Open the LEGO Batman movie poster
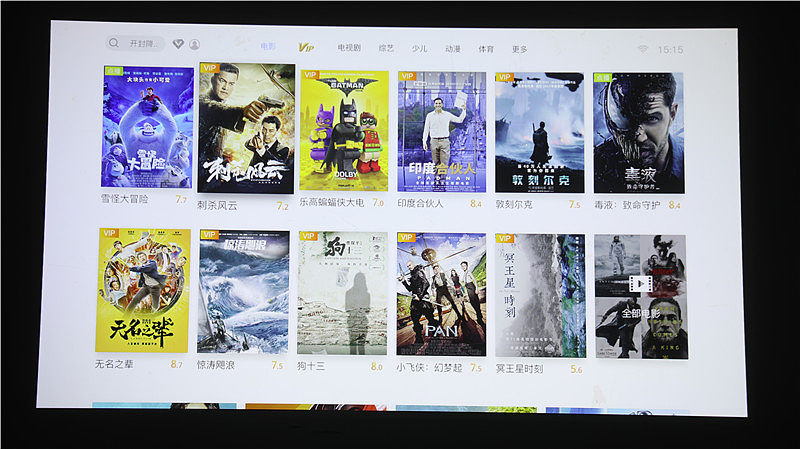The height and width of the screenshot is (449, 800). tap(344, 131)
